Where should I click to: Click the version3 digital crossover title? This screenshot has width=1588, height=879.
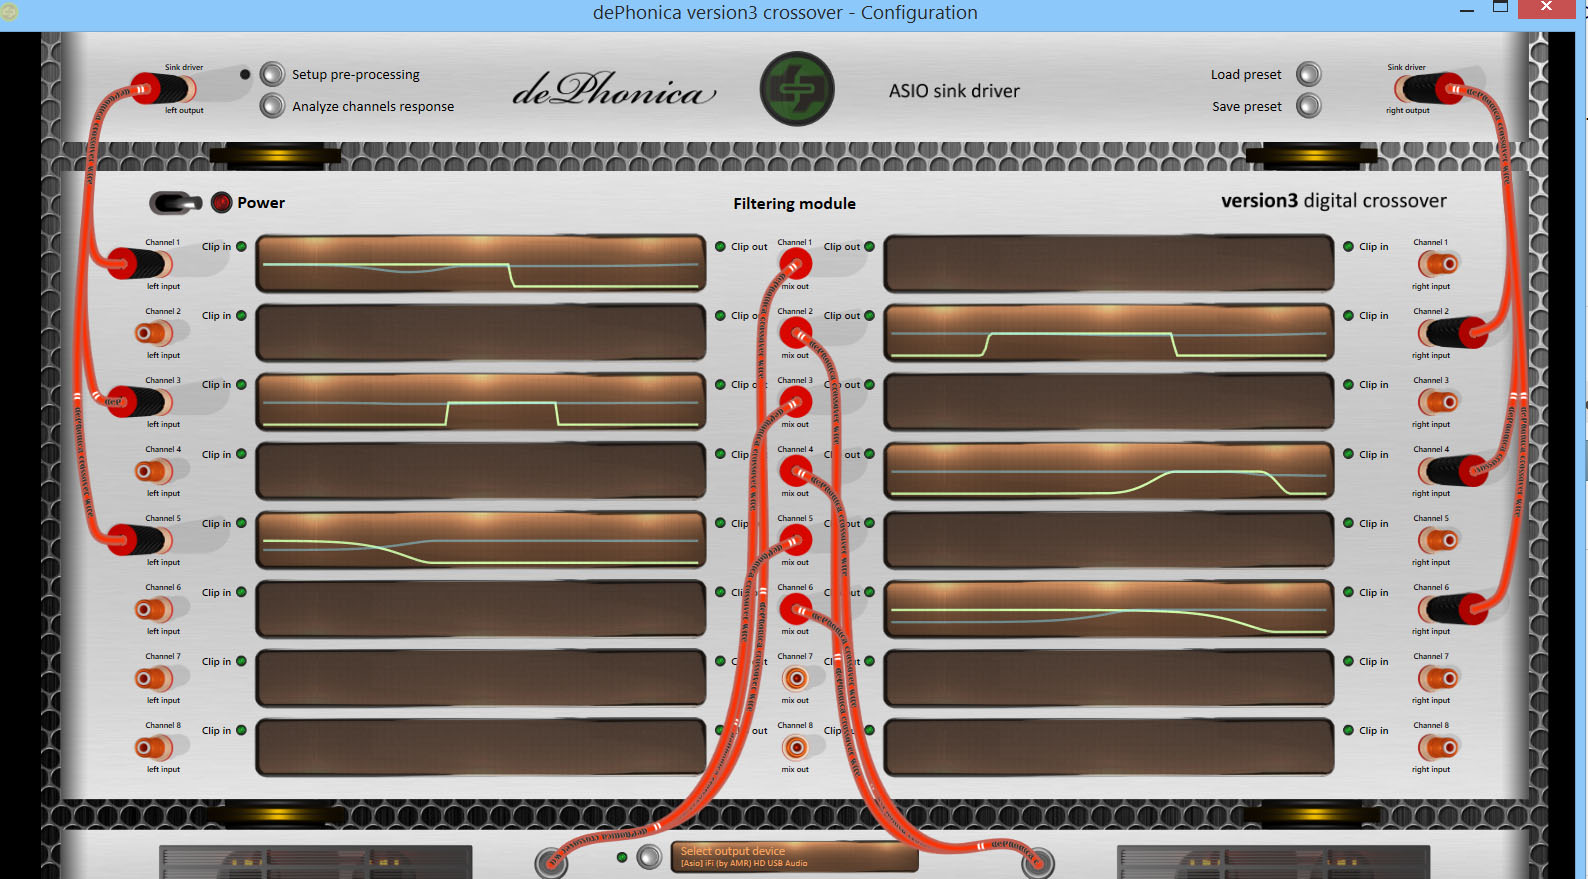[1334, 201]
